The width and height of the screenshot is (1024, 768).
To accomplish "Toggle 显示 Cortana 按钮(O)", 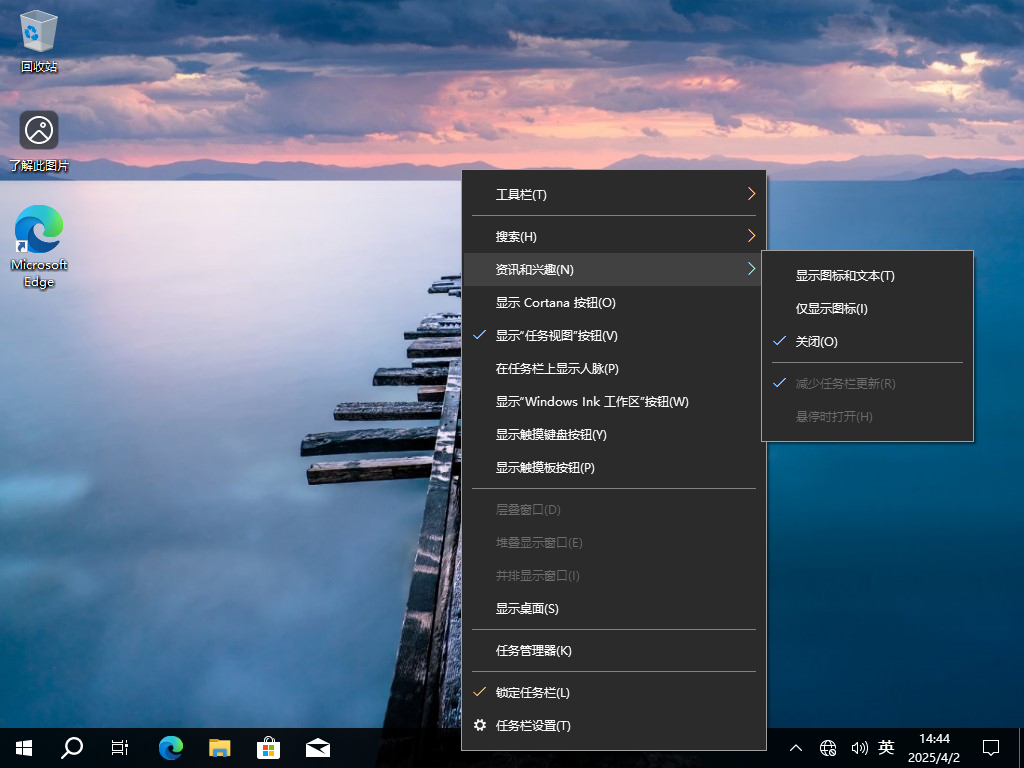I will (614, 302).
